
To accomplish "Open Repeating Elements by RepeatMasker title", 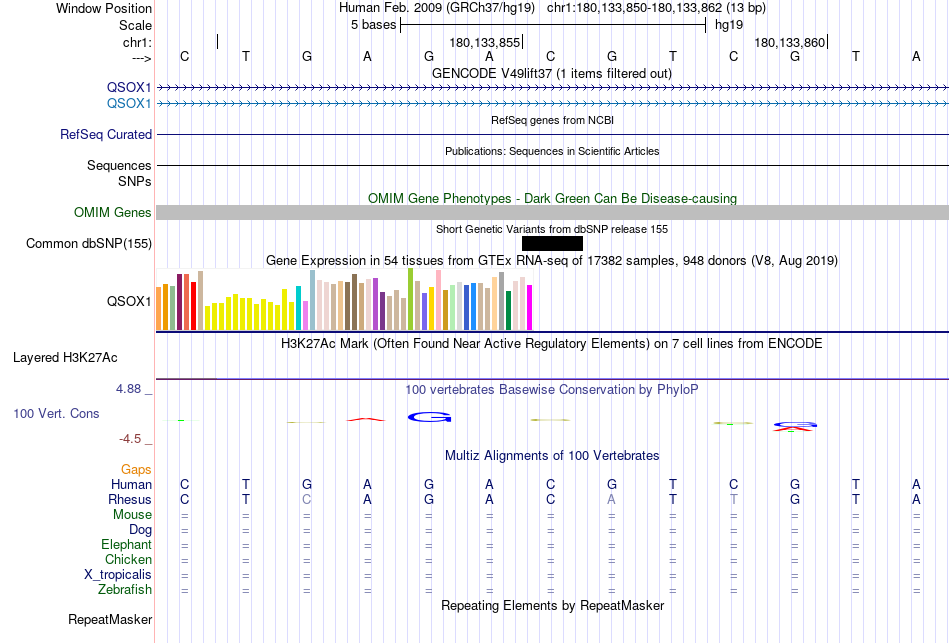I will [552, 605].
